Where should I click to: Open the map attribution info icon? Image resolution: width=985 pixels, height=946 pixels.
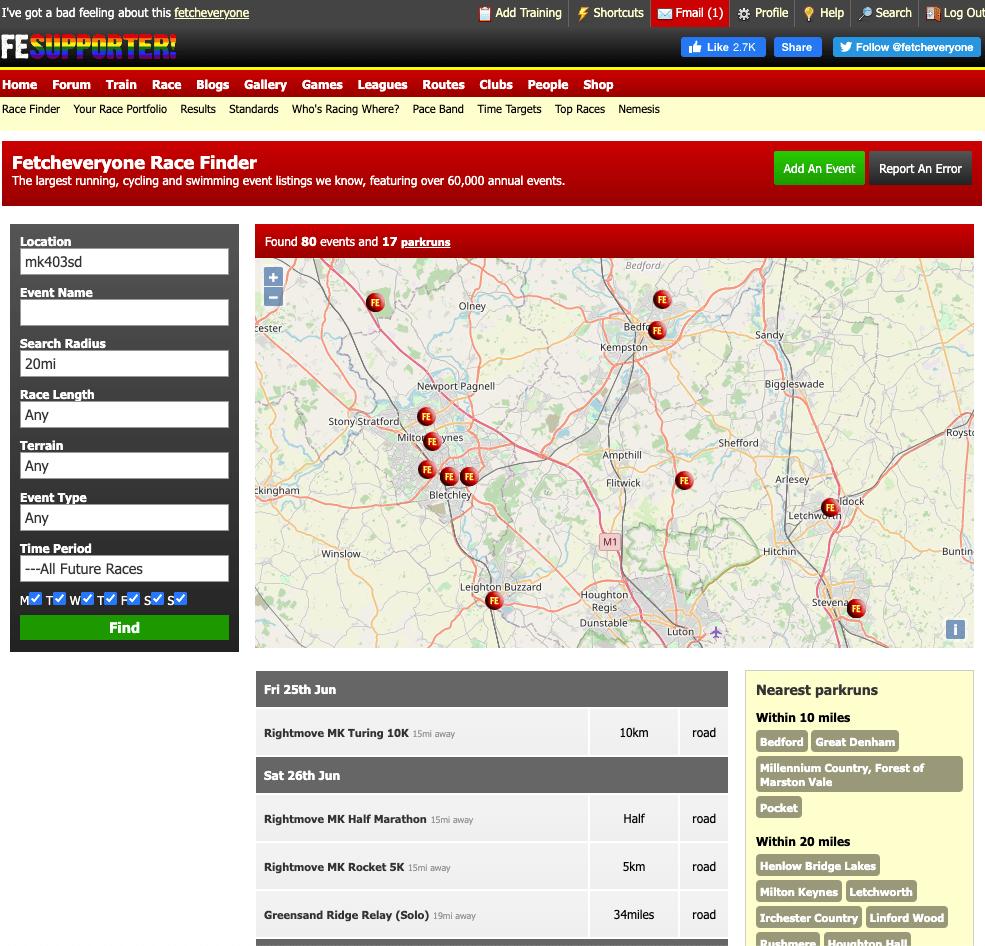point(955,629)
